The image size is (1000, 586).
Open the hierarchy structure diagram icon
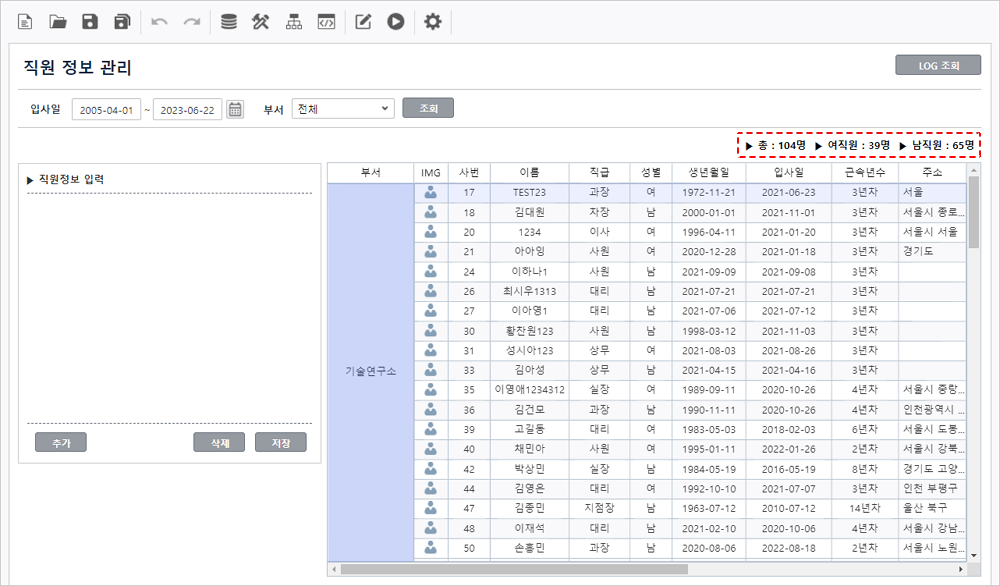[x=293, y=22]
